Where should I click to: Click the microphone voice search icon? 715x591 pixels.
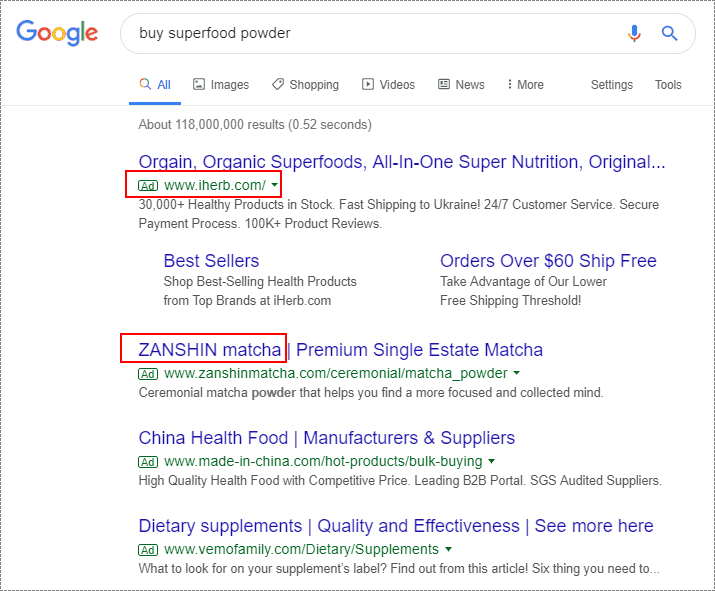pos(634,33)
